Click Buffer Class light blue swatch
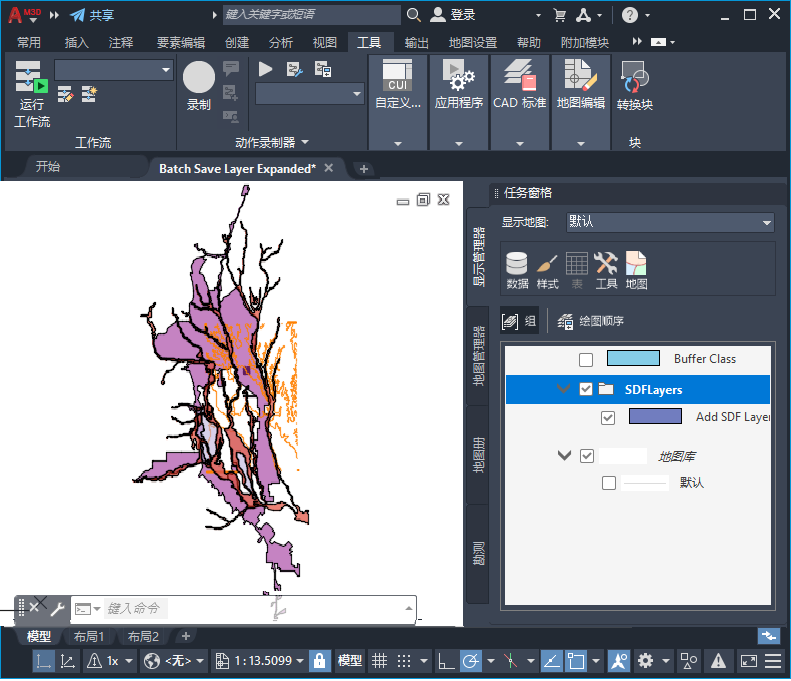Image resolution: width=791 pixels, height=681 pixels. [633, 358]
